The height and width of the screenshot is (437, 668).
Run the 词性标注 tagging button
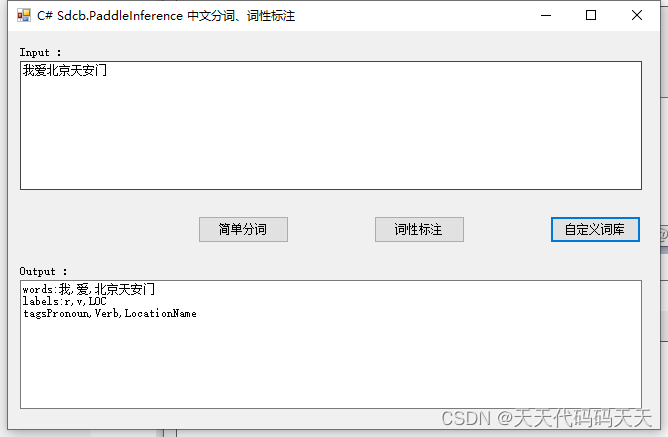tap(419, 230)
